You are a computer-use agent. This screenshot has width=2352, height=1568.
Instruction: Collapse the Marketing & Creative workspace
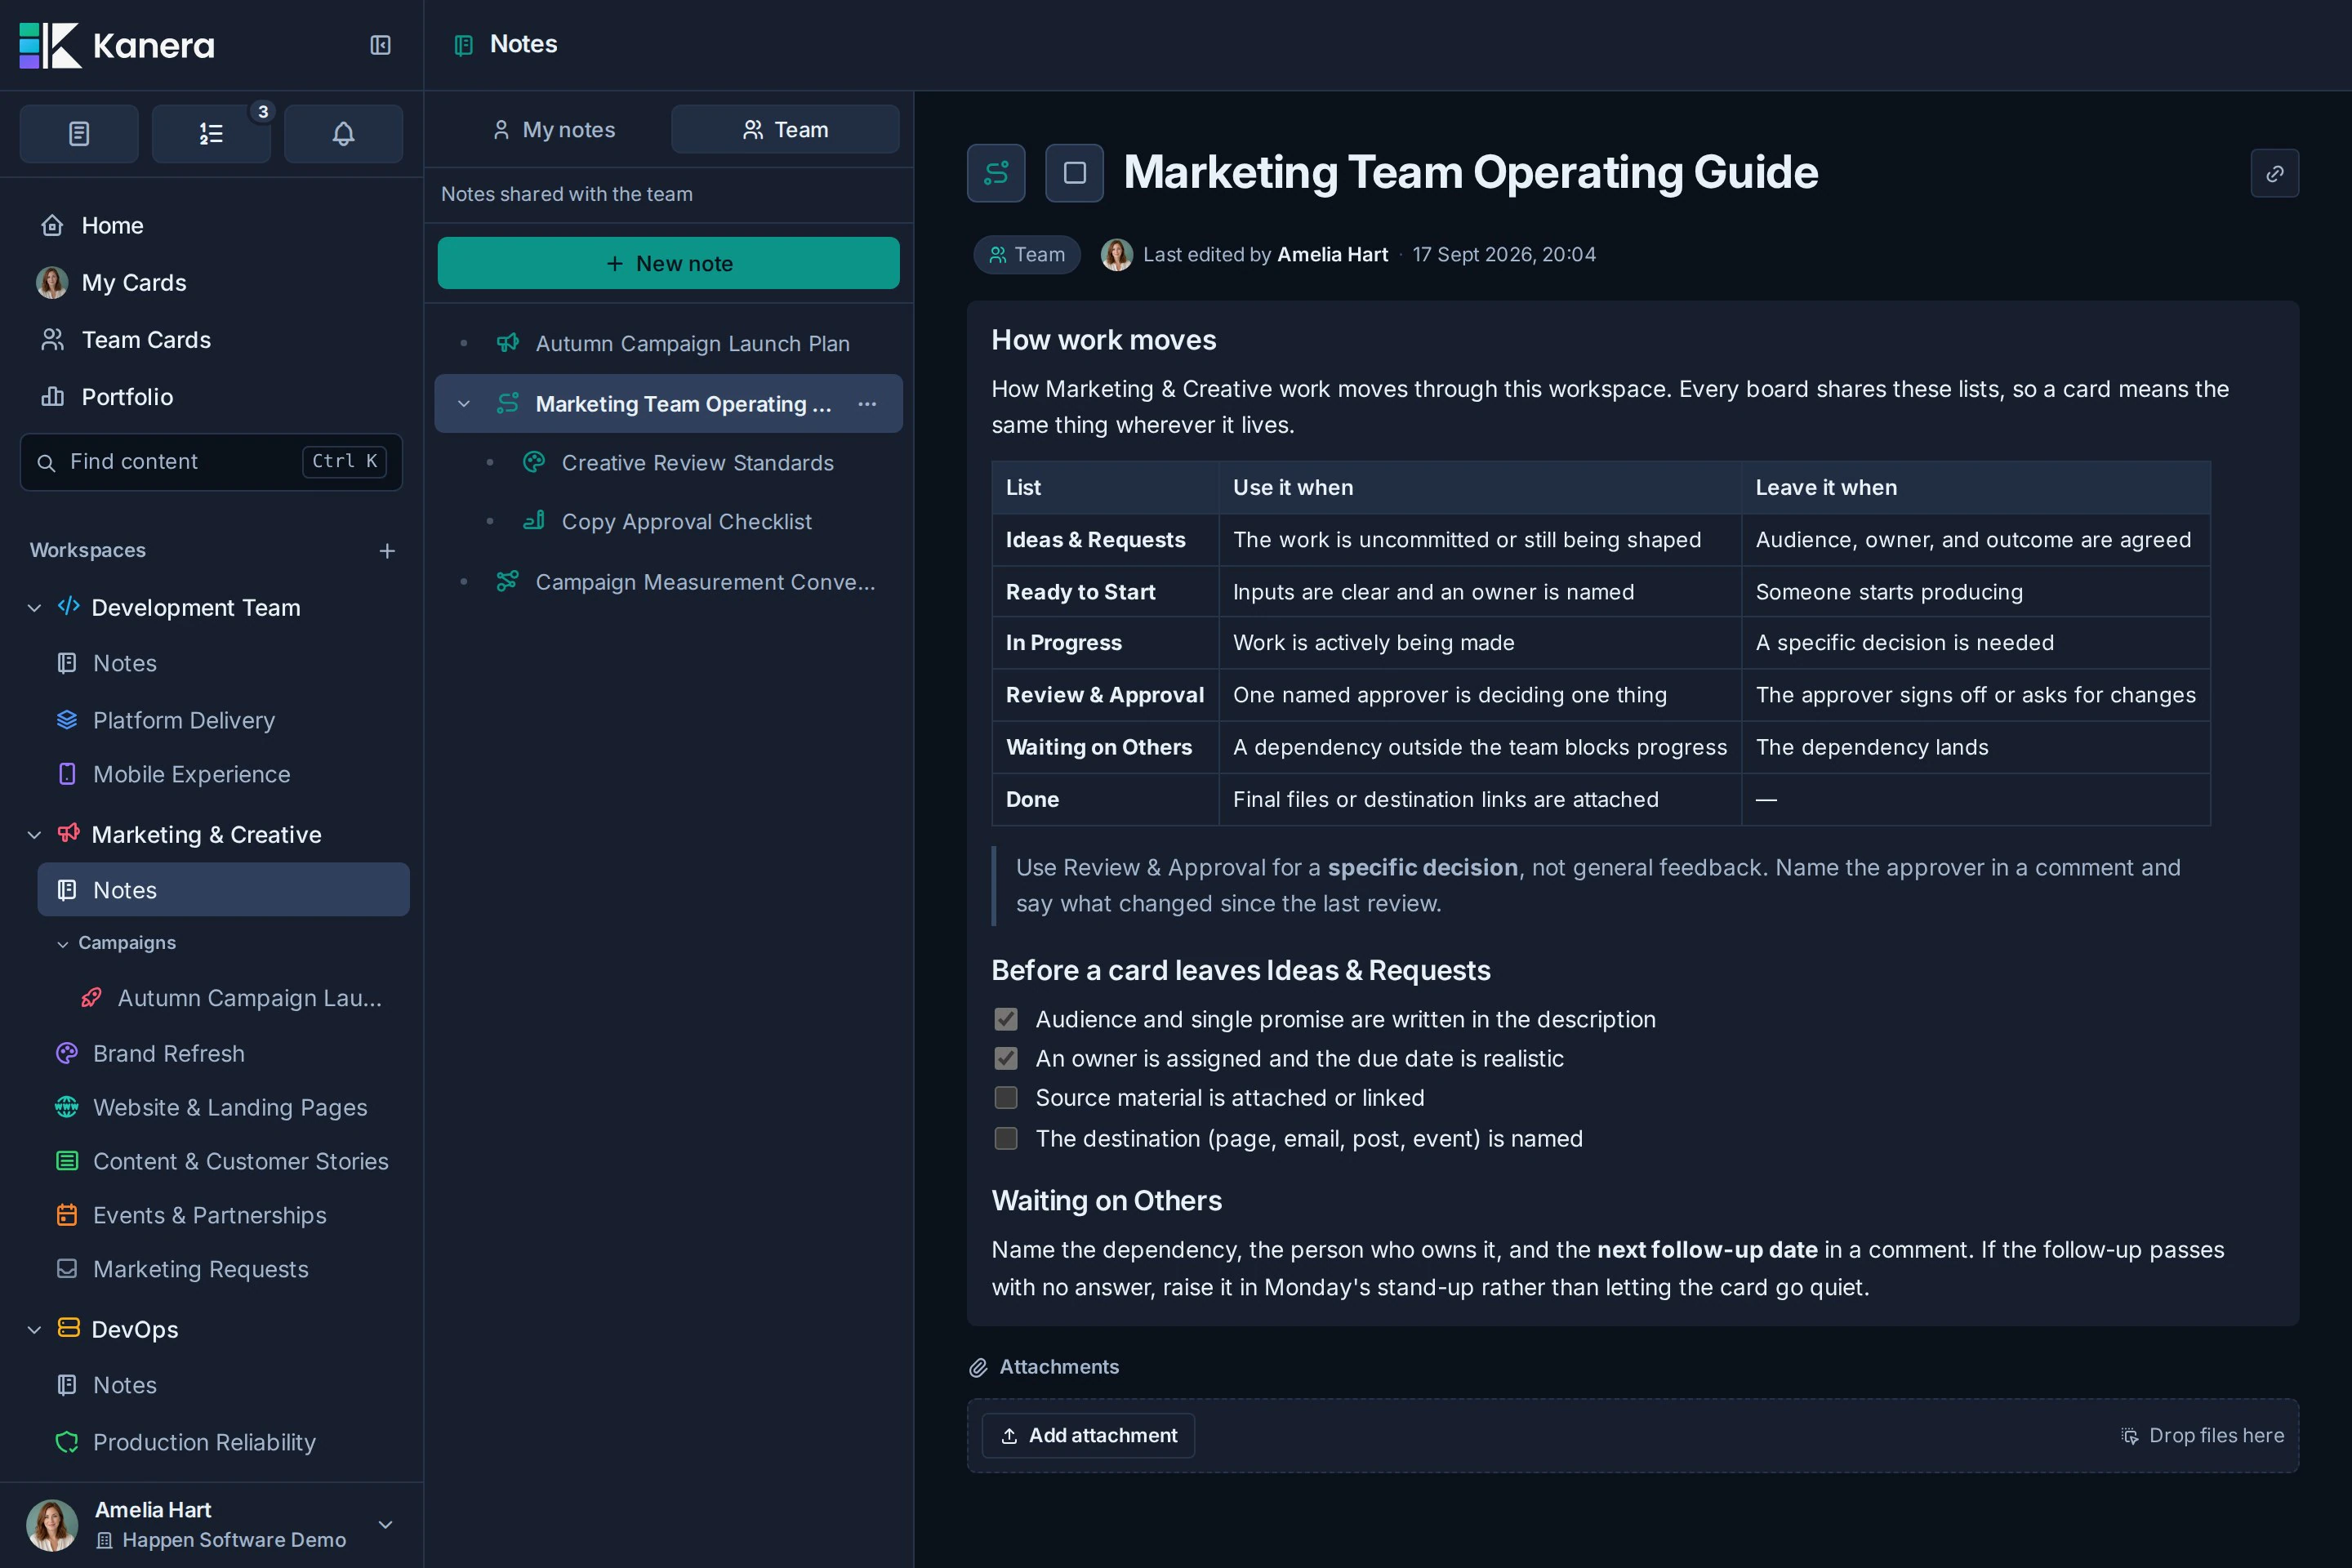[x=34, y=835]
